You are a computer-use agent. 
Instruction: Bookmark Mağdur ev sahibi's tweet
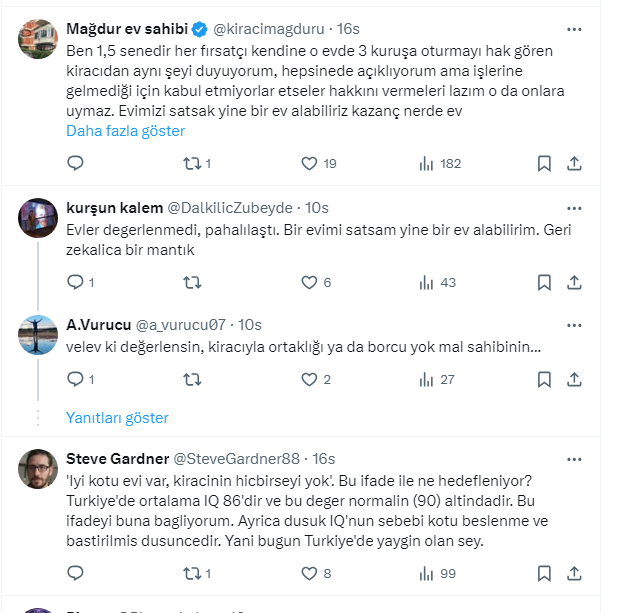(x=544, y=163)
